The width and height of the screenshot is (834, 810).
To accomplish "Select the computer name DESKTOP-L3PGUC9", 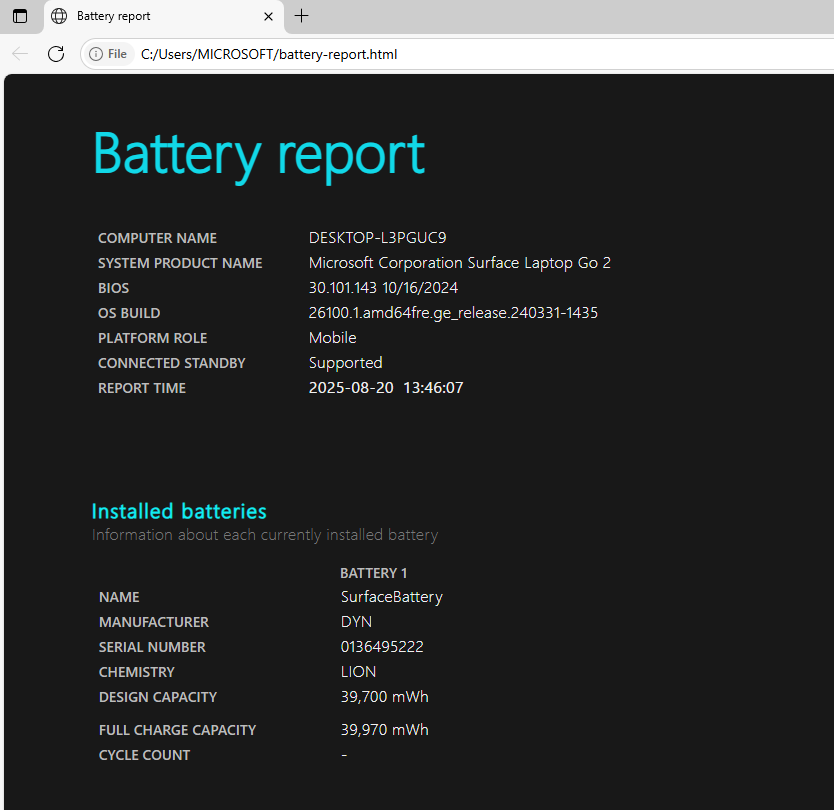I will click(x=377, y=238).
